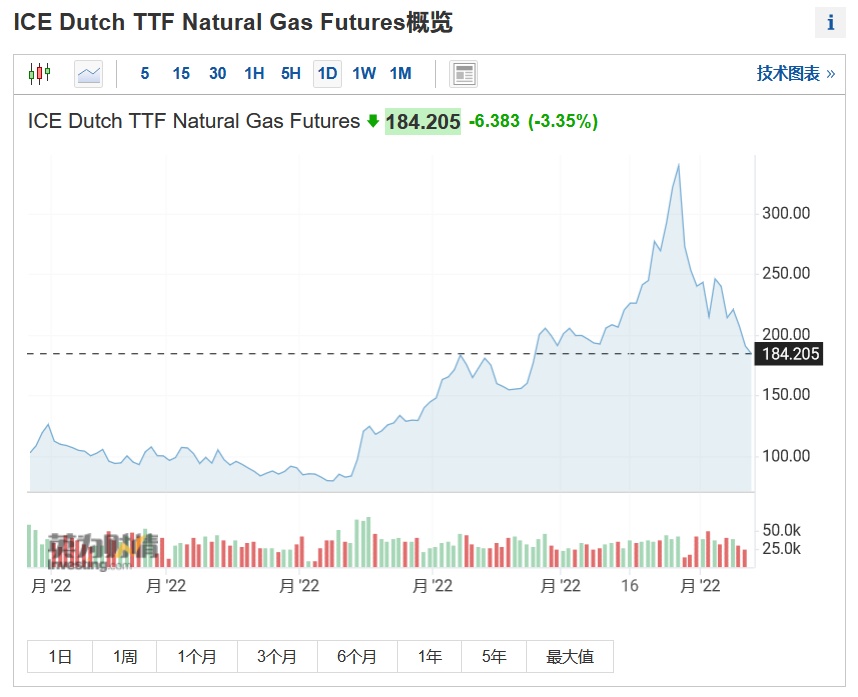Select the 1个月 time range tab
The height and width of the screenshot is (697, 858).
pos(197,657)
